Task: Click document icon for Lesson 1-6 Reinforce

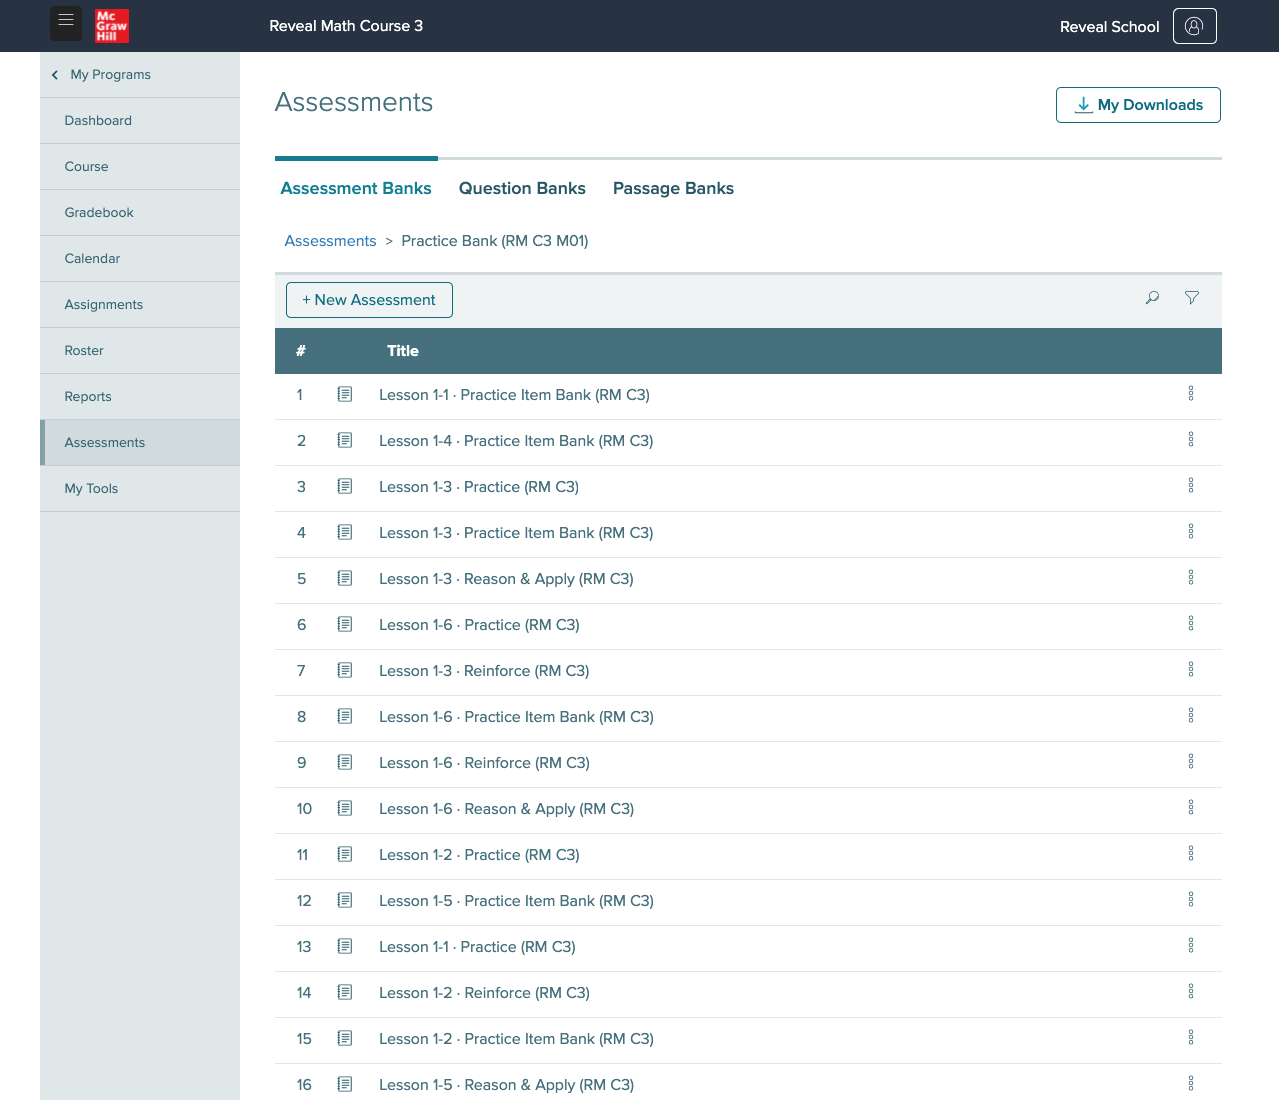Action: [345, 763]
